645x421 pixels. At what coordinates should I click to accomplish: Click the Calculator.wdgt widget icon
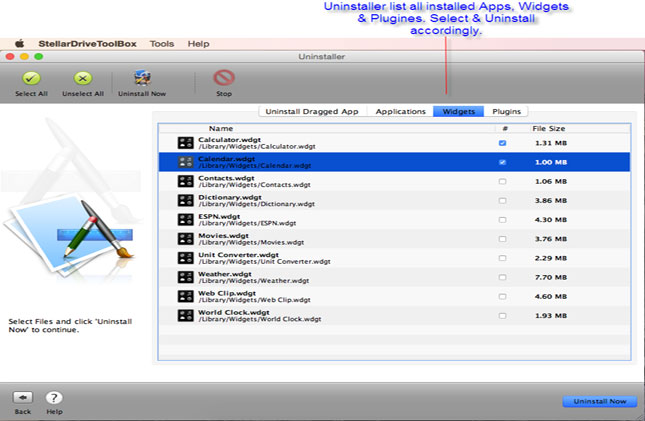[x=186, y=143]
